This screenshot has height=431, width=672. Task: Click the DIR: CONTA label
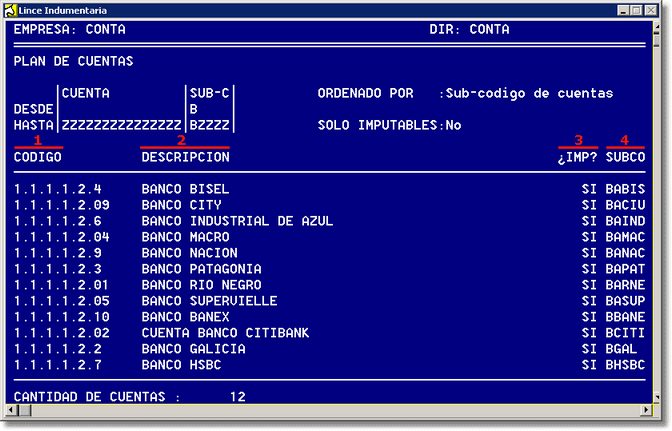click(470, 30)
